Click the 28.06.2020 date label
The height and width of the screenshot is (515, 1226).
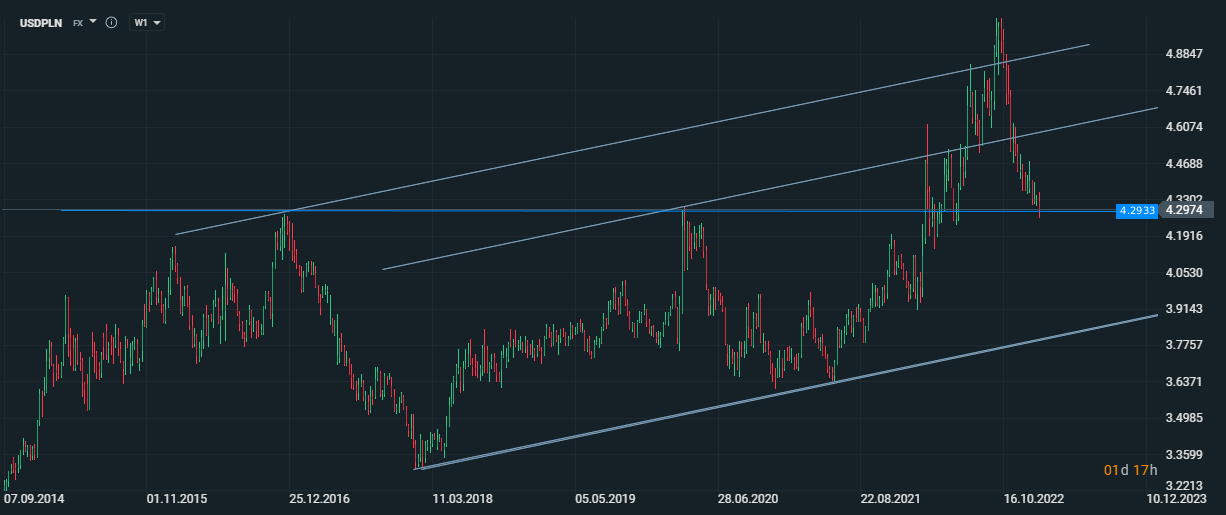749,497
